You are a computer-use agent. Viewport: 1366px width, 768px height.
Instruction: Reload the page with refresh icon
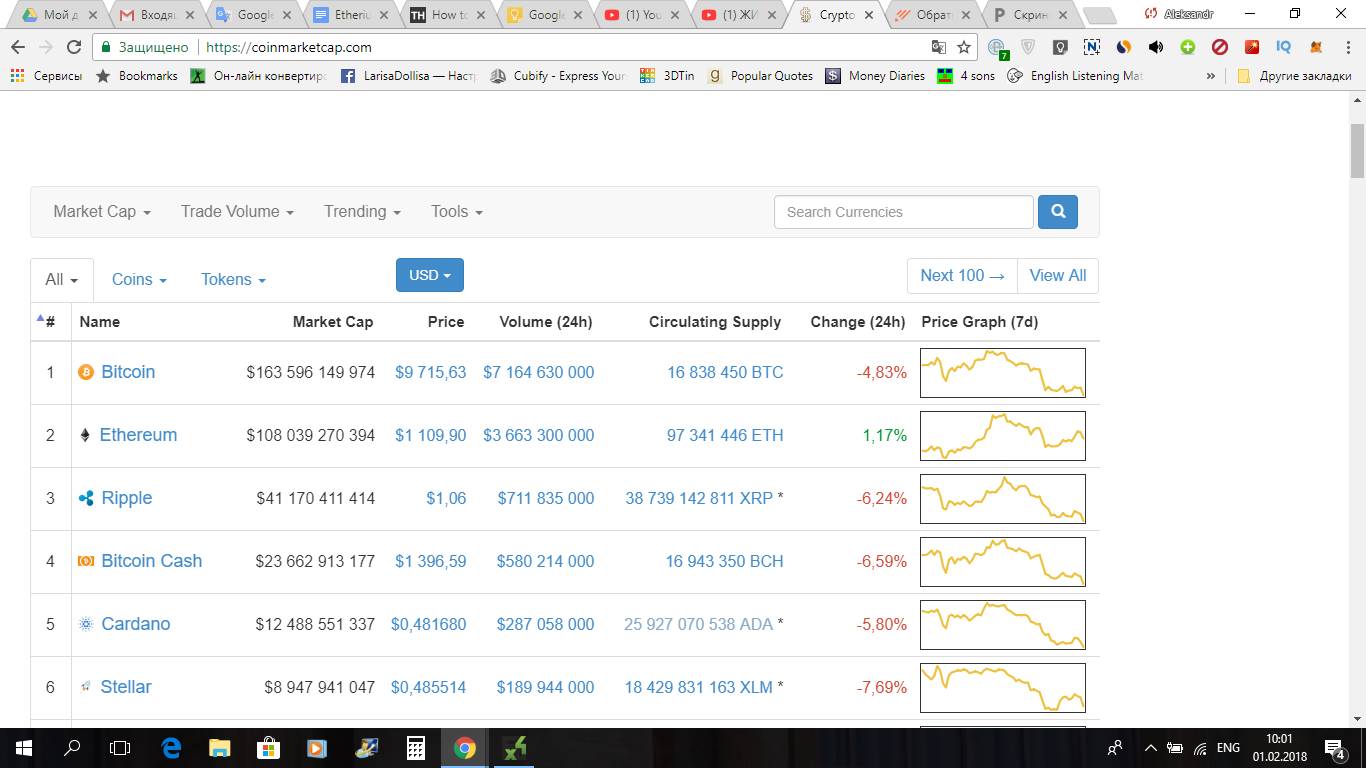(73, 47)
